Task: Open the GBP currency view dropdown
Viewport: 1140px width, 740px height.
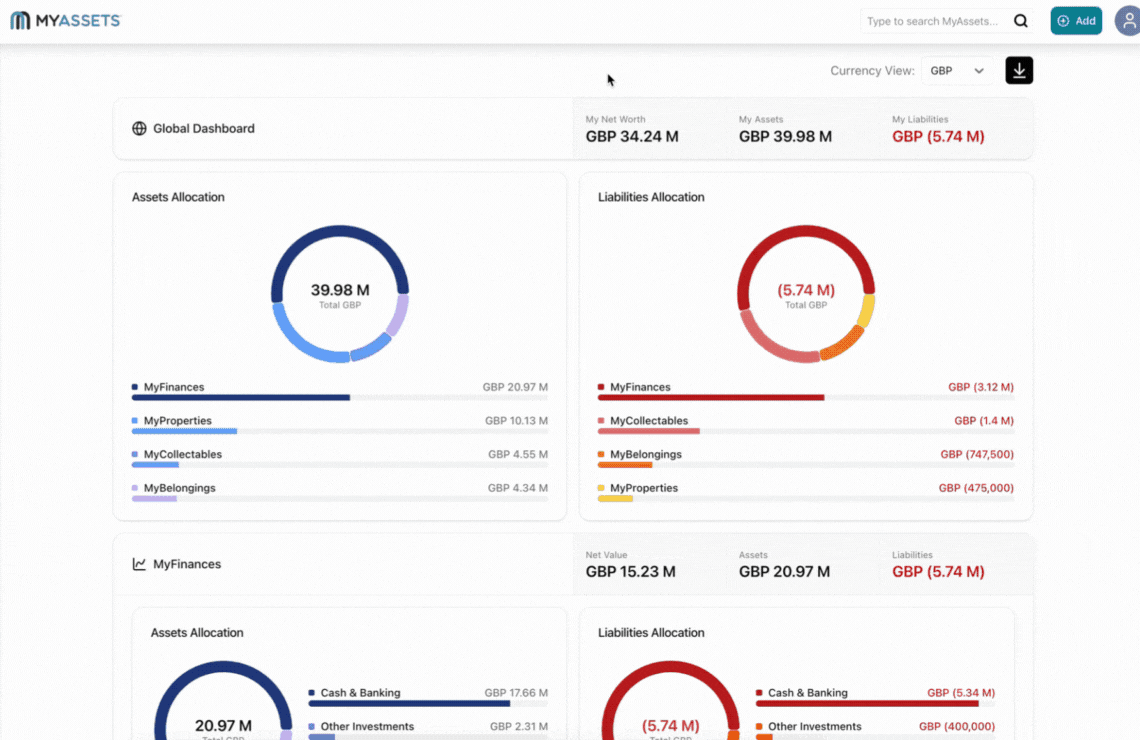Action: (956, 71)
